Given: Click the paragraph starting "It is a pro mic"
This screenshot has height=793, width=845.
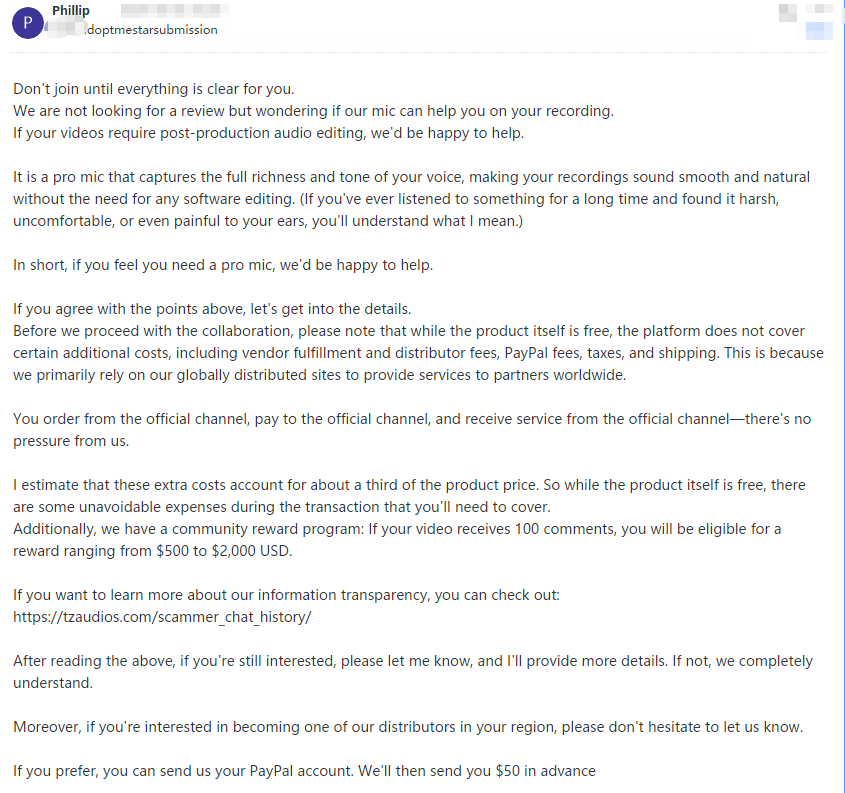Looking at the screenshot, I should pos(412,199).
